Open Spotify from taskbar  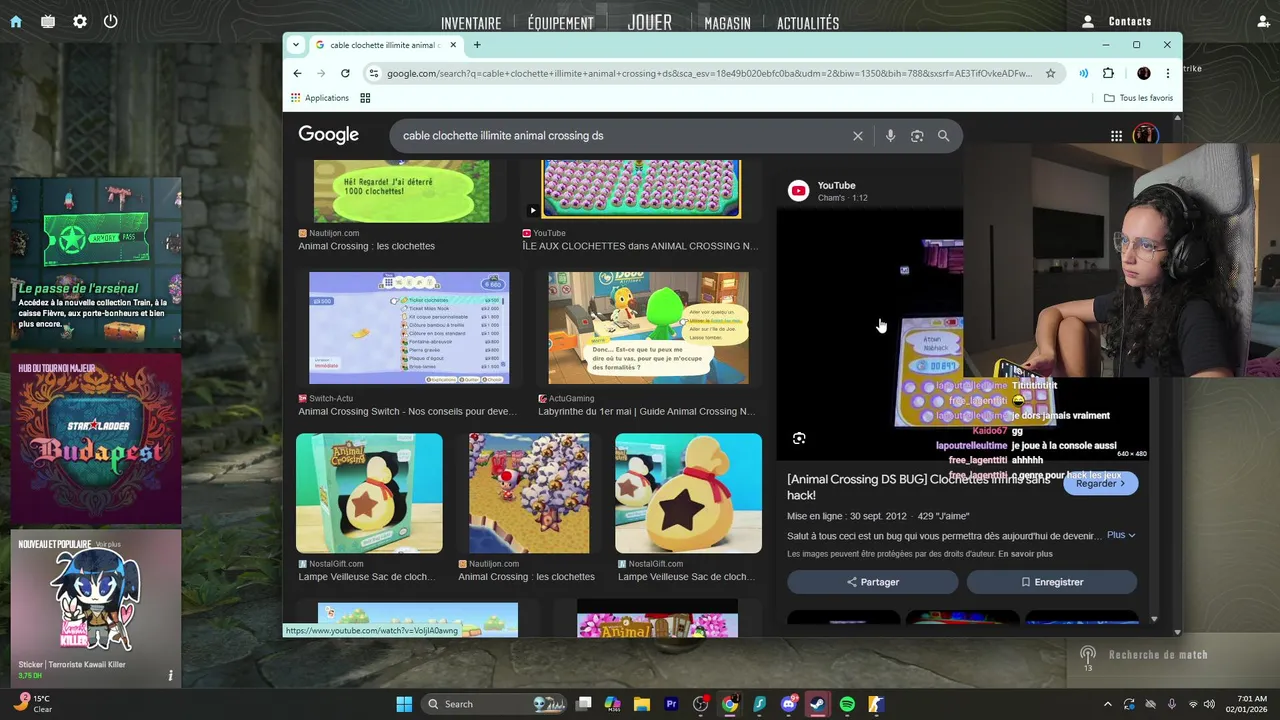[x=847, y=704]
